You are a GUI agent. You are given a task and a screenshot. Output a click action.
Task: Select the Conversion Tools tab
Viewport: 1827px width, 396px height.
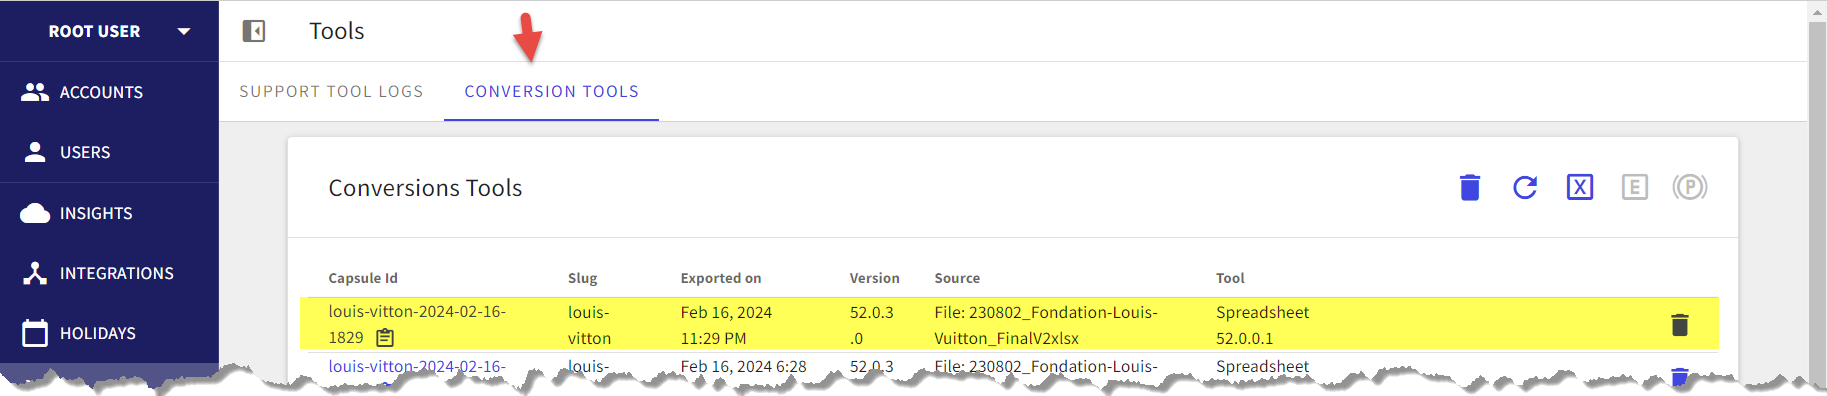coord(551,91)
